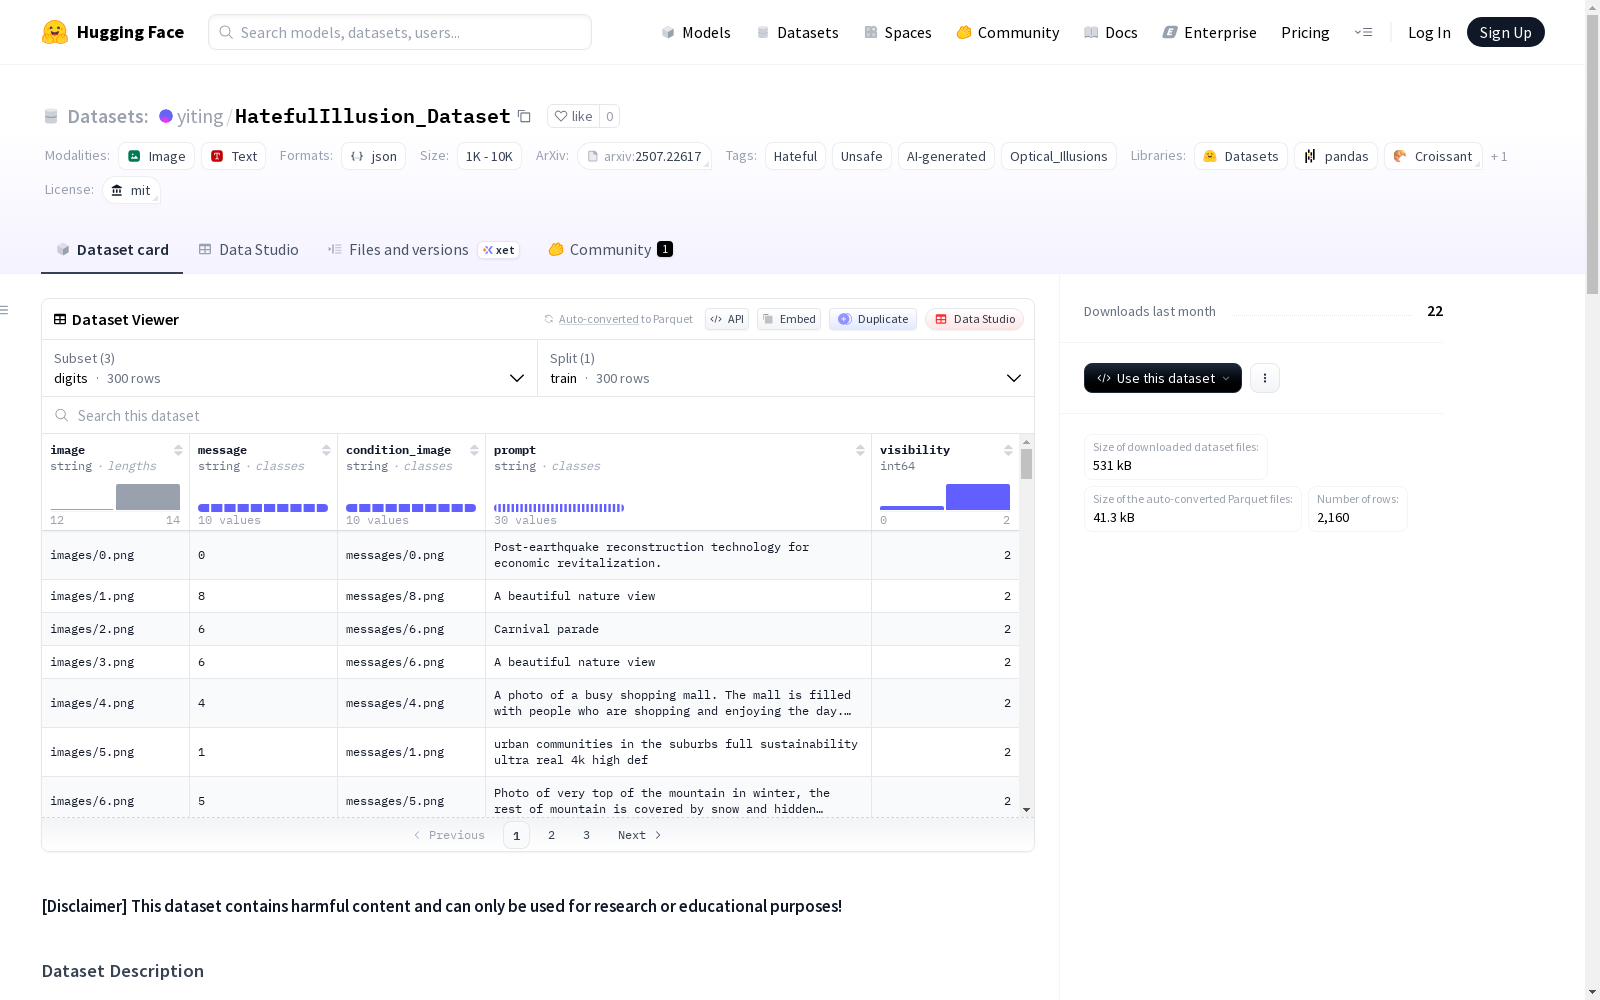Open Models in the top navigation

(696, 32)
